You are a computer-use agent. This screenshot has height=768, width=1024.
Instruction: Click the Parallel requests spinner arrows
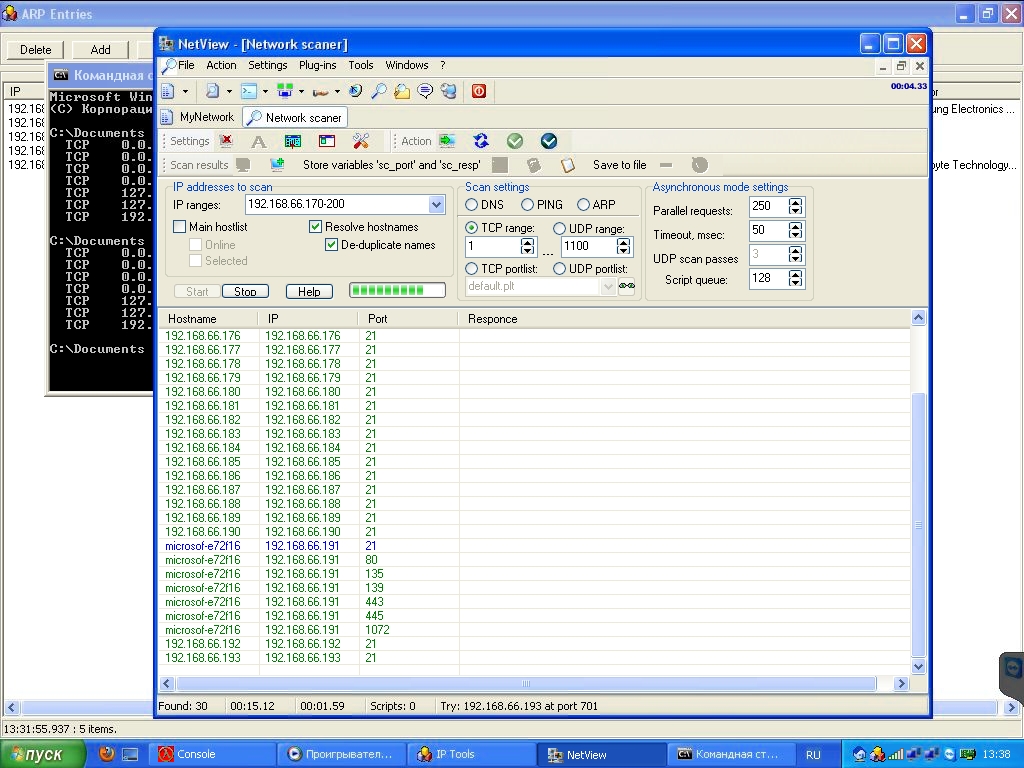[x=795, y=206]
